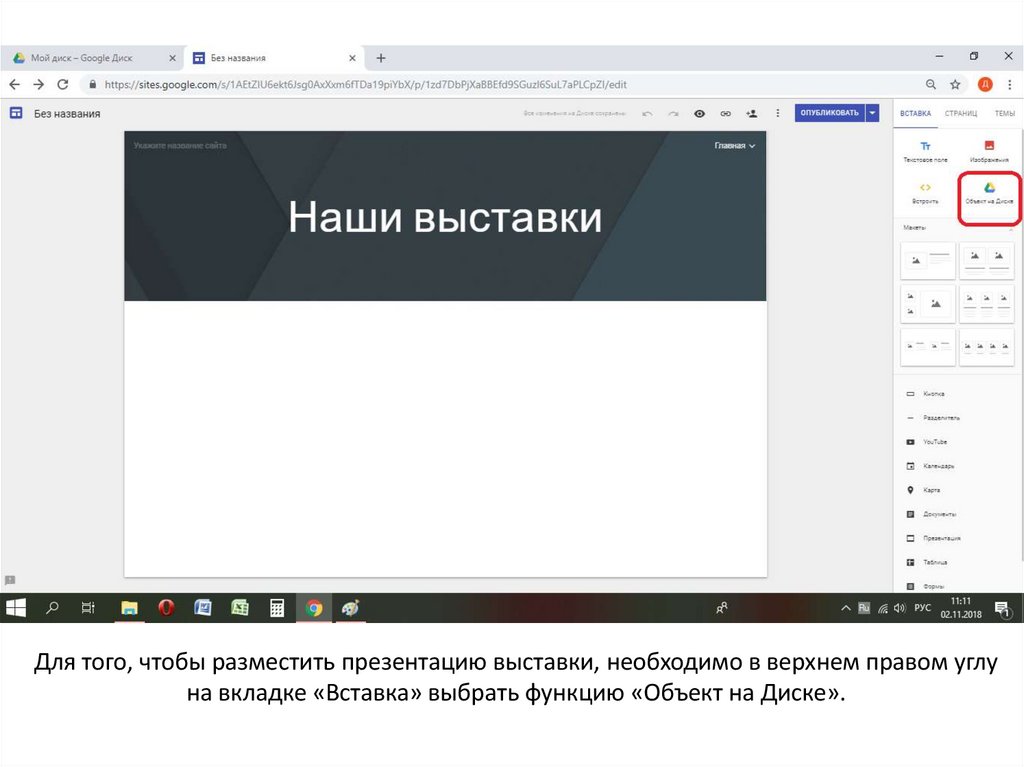This screenshot has width=1024, height=767.
Task: Open browser zoom magnifier icon
Action: tap(931, 84)
